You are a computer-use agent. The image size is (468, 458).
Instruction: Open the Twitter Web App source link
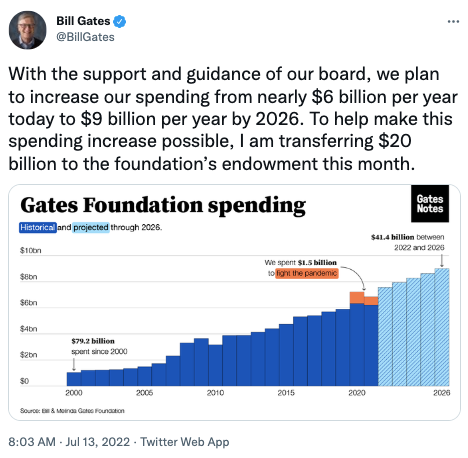185,442
